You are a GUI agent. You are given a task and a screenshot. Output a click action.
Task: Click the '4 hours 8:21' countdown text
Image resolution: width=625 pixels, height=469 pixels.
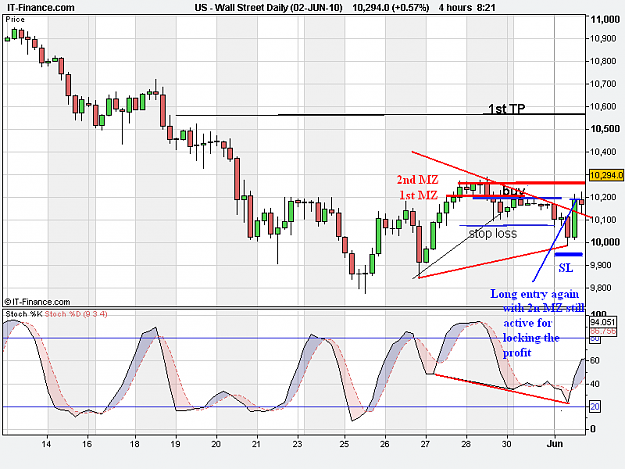coord(466,8)
